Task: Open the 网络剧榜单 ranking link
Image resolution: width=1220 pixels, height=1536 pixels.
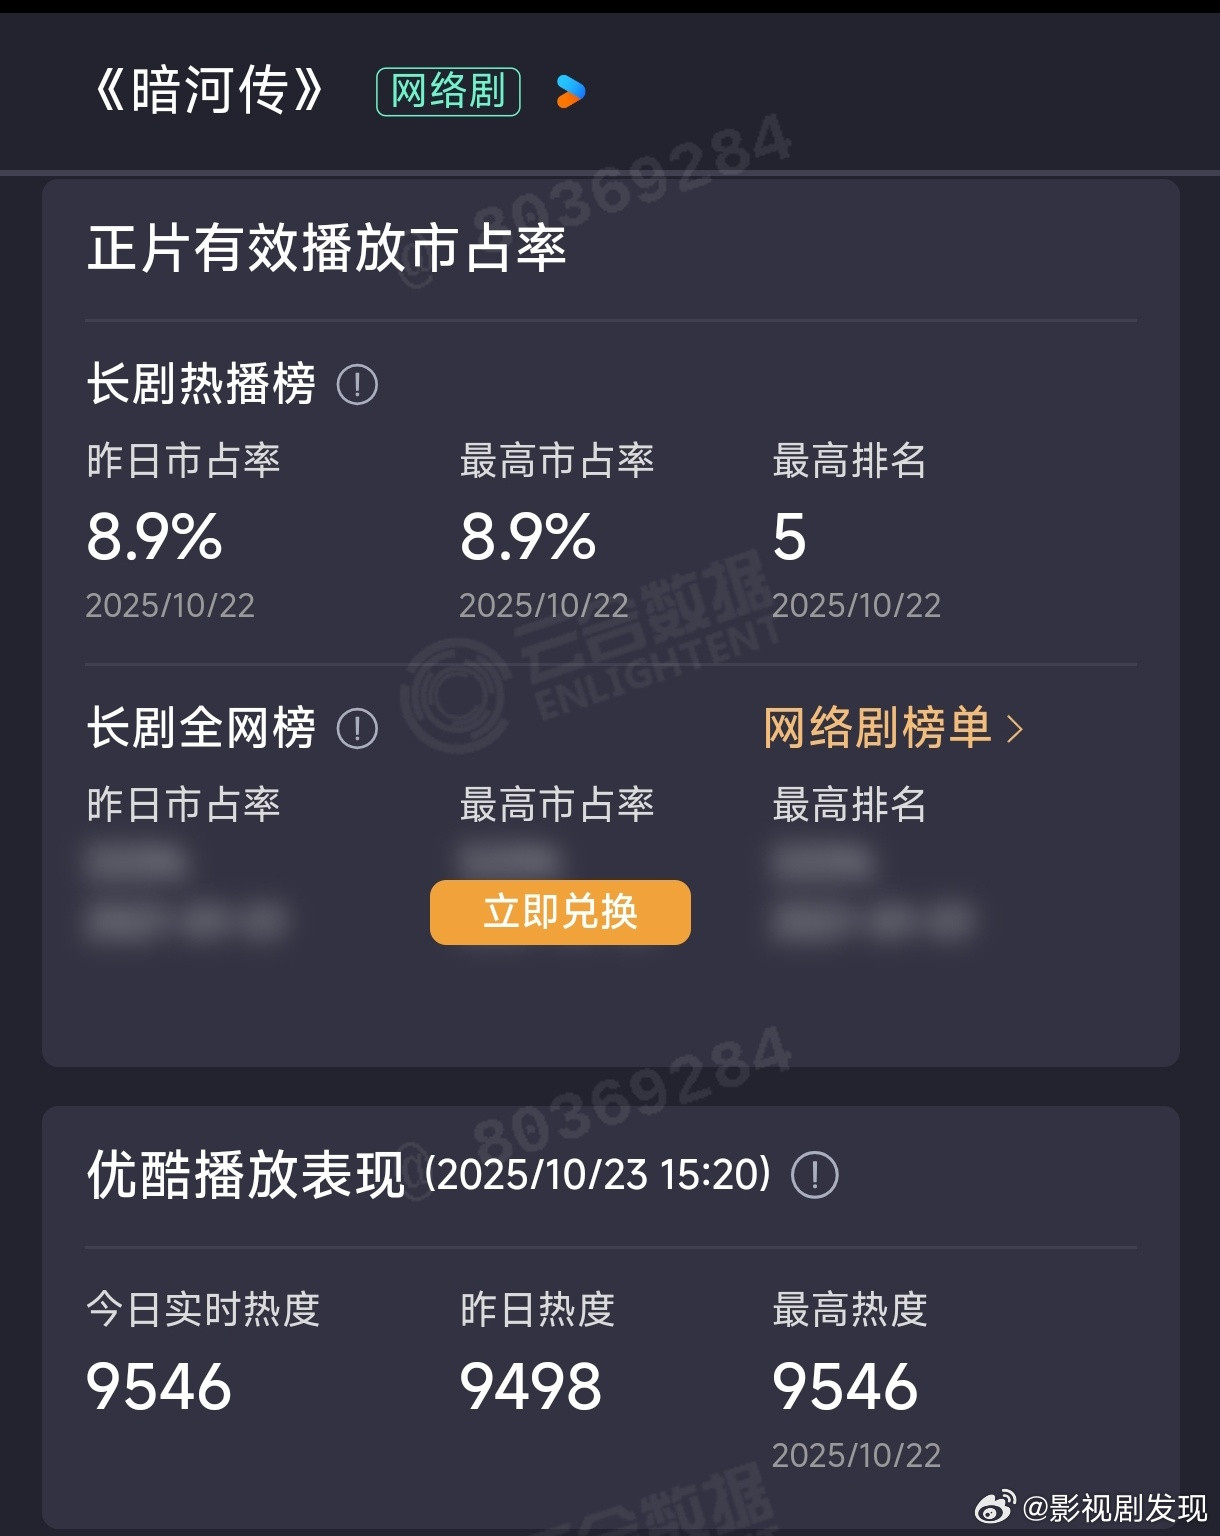Action: click(x=877, y=728)
